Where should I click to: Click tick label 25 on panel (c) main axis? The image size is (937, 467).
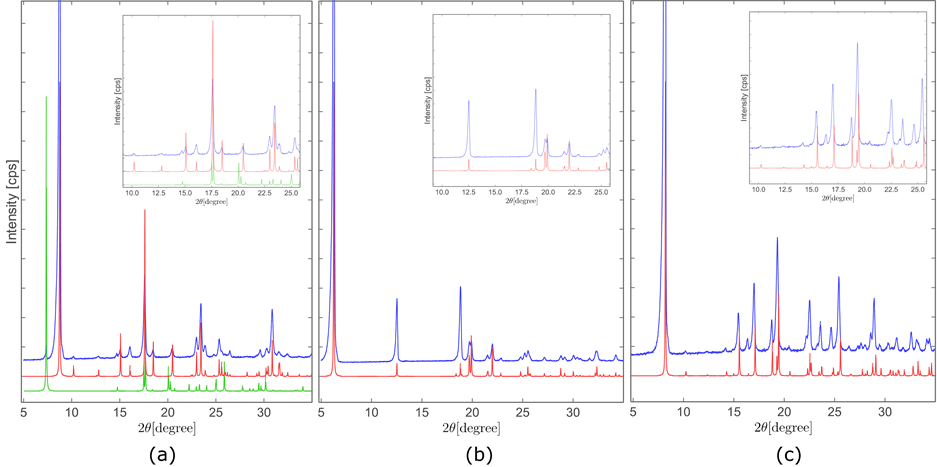[834, 413]
